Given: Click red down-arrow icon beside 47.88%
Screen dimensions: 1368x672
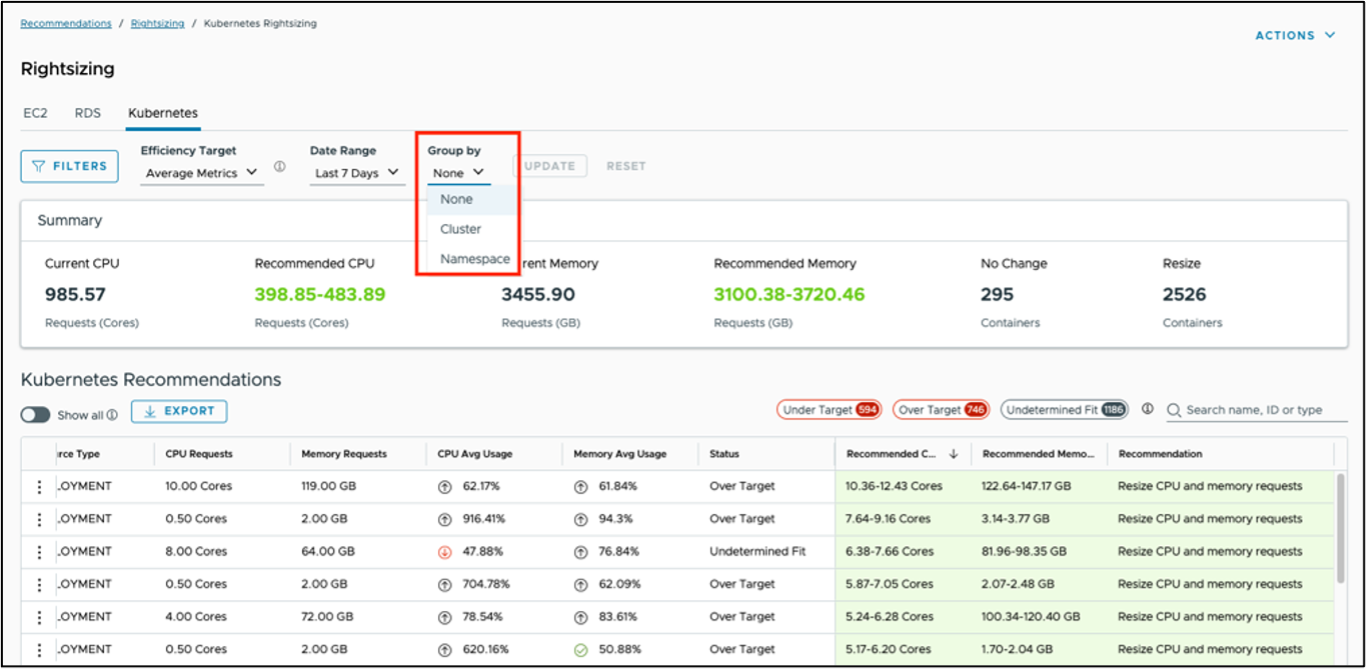Looking at the screenshot, I should pyautogui.click(x=445, y=552).
